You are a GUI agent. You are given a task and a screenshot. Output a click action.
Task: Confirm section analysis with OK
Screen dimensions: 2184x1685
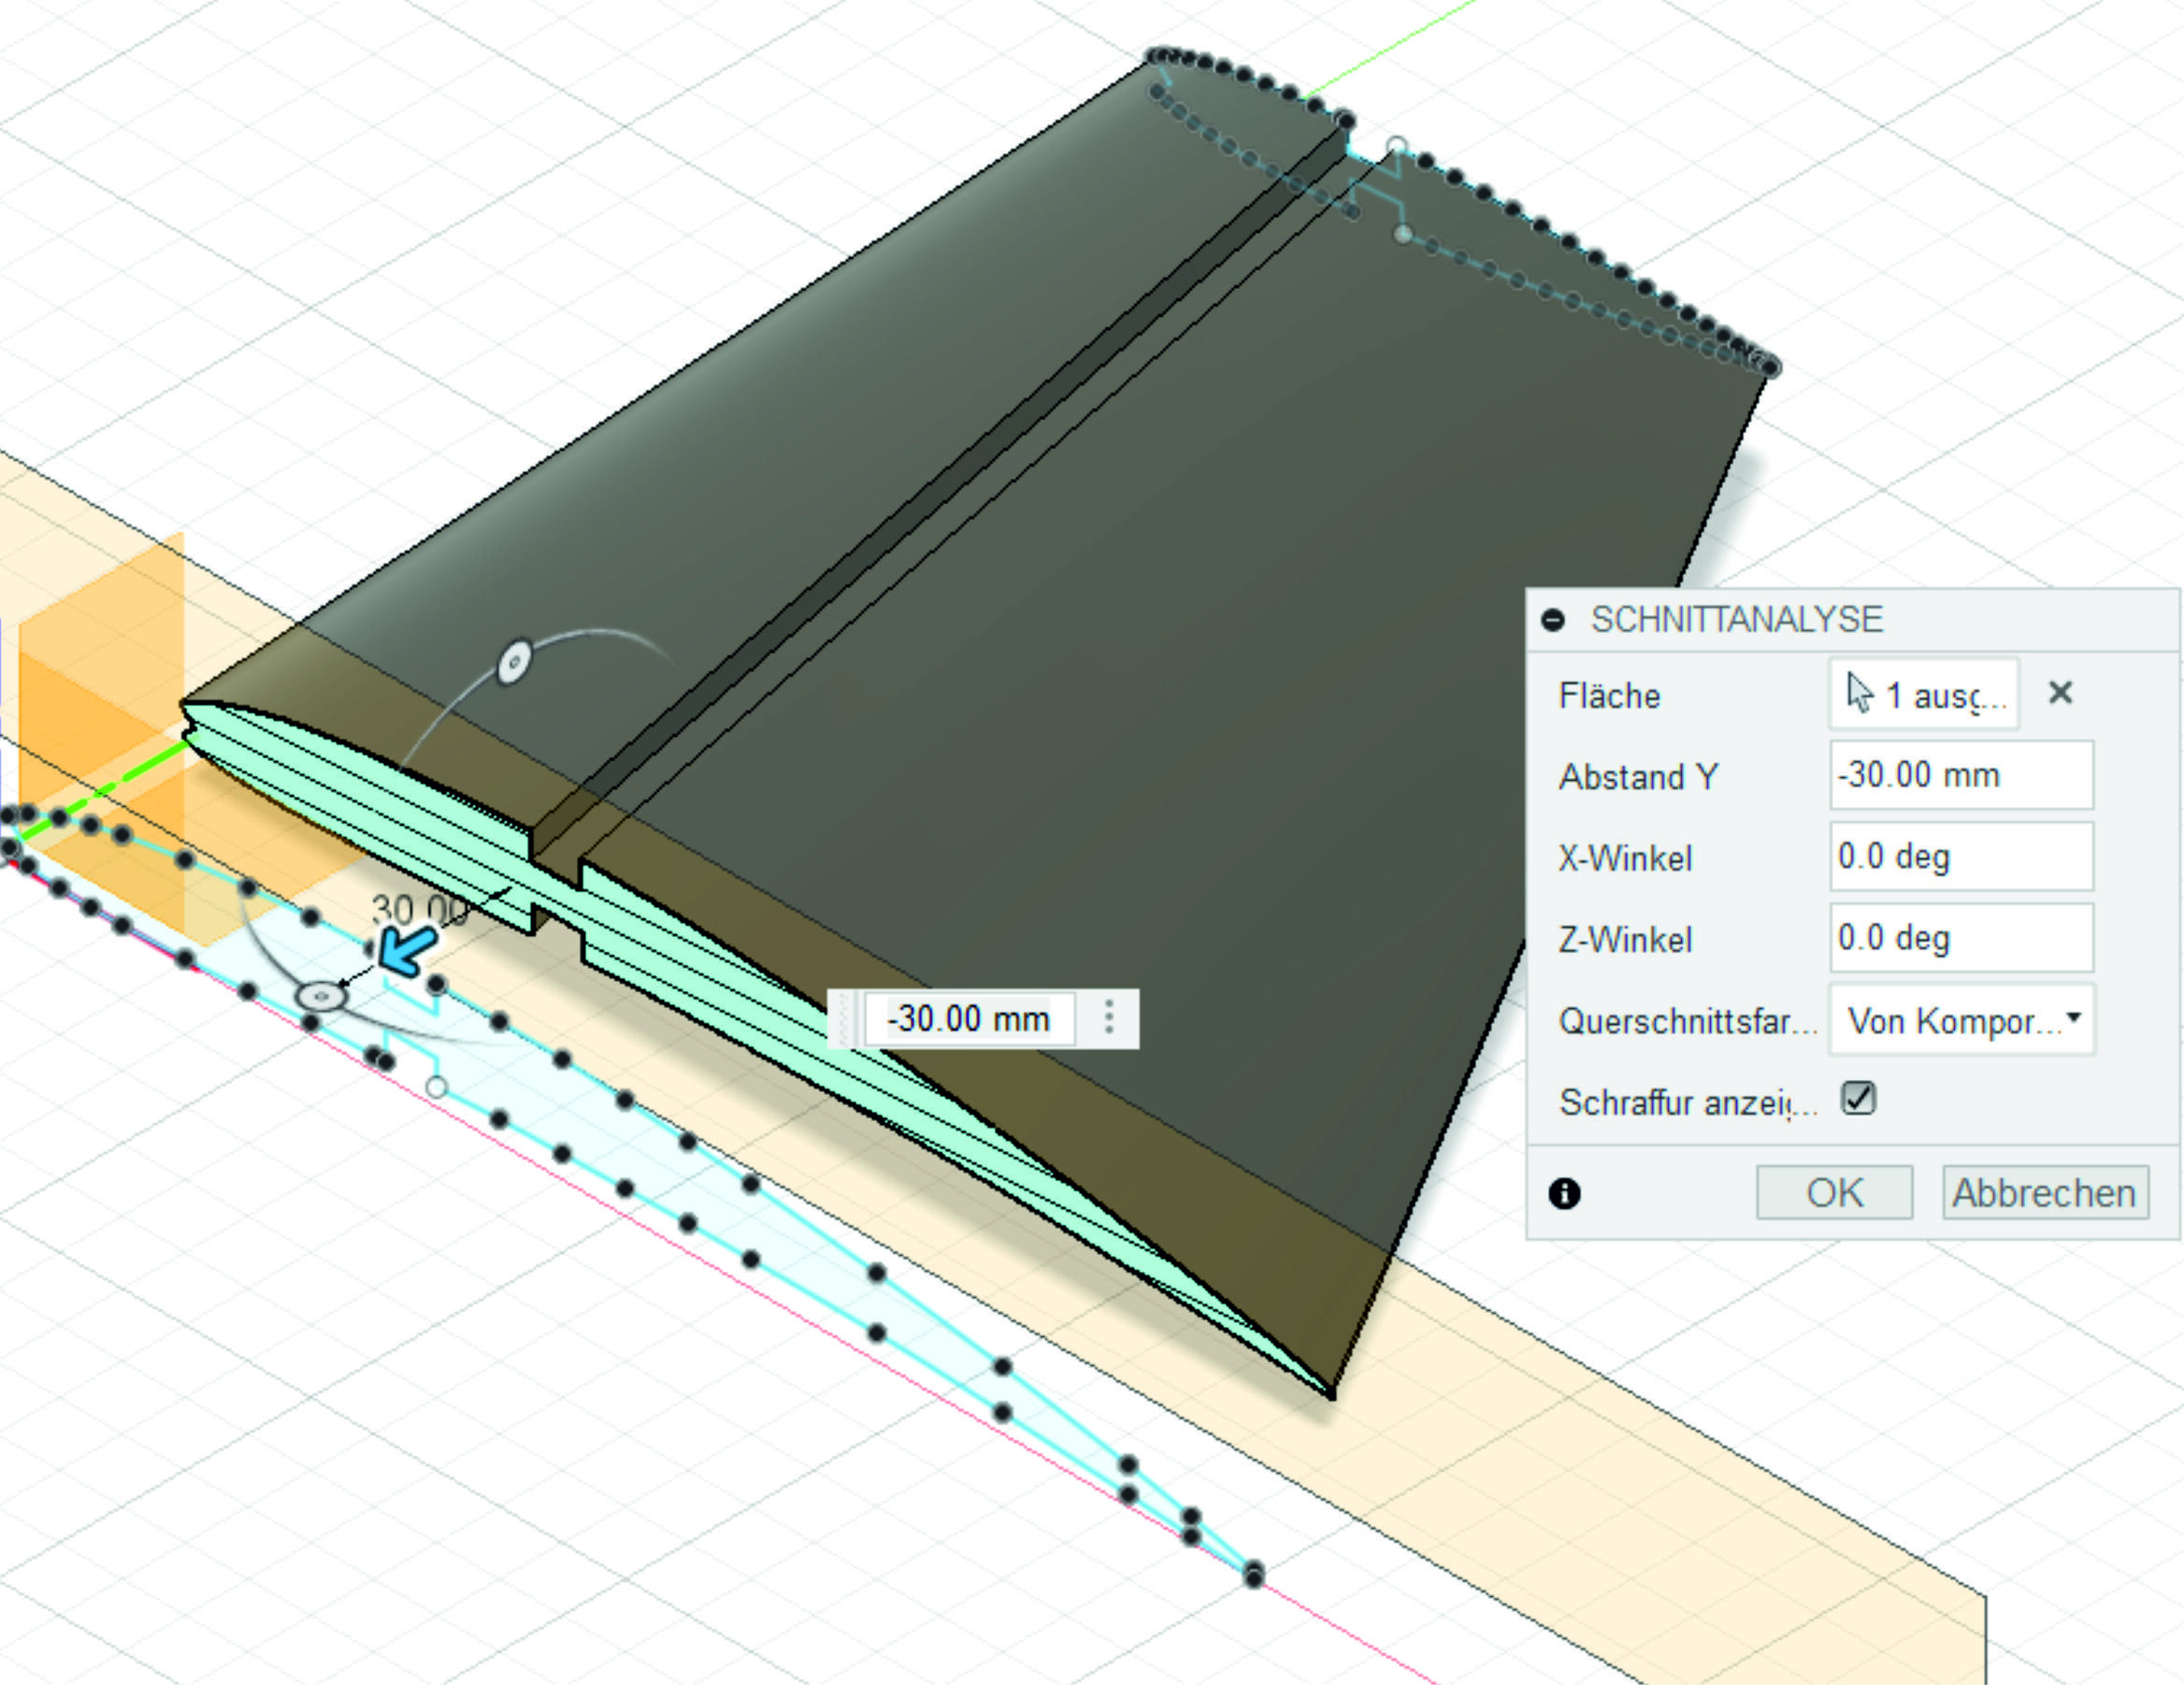click(1833, 1192)
